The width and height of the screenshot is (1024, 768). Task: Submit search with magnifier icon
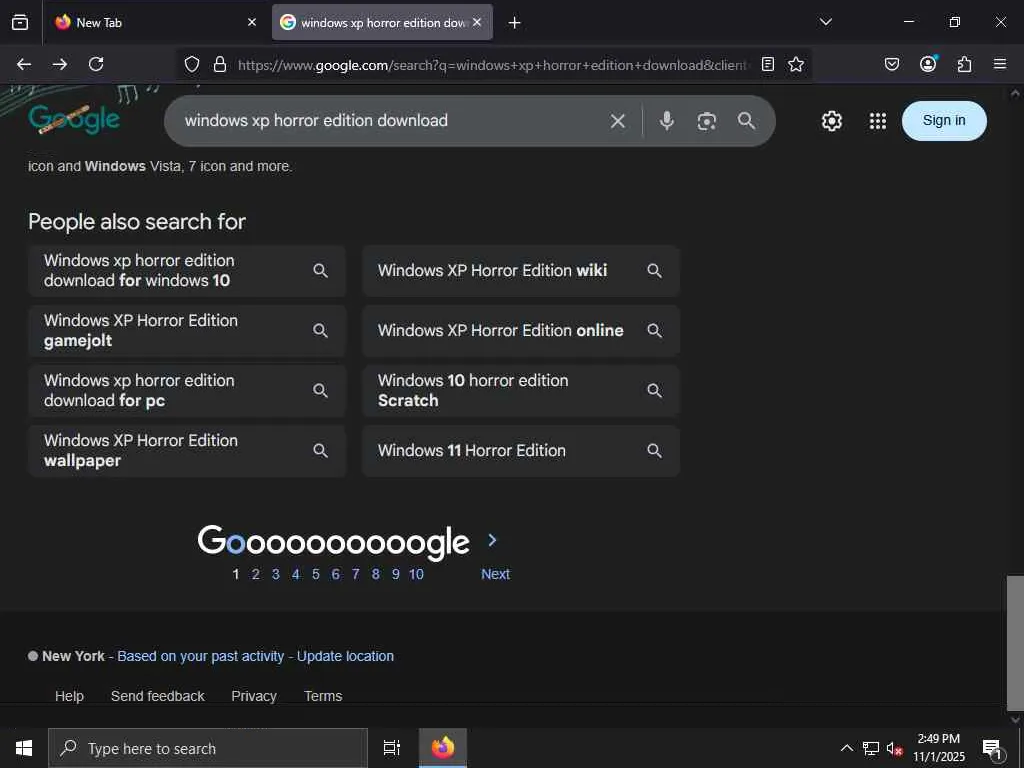click(746, 121)
